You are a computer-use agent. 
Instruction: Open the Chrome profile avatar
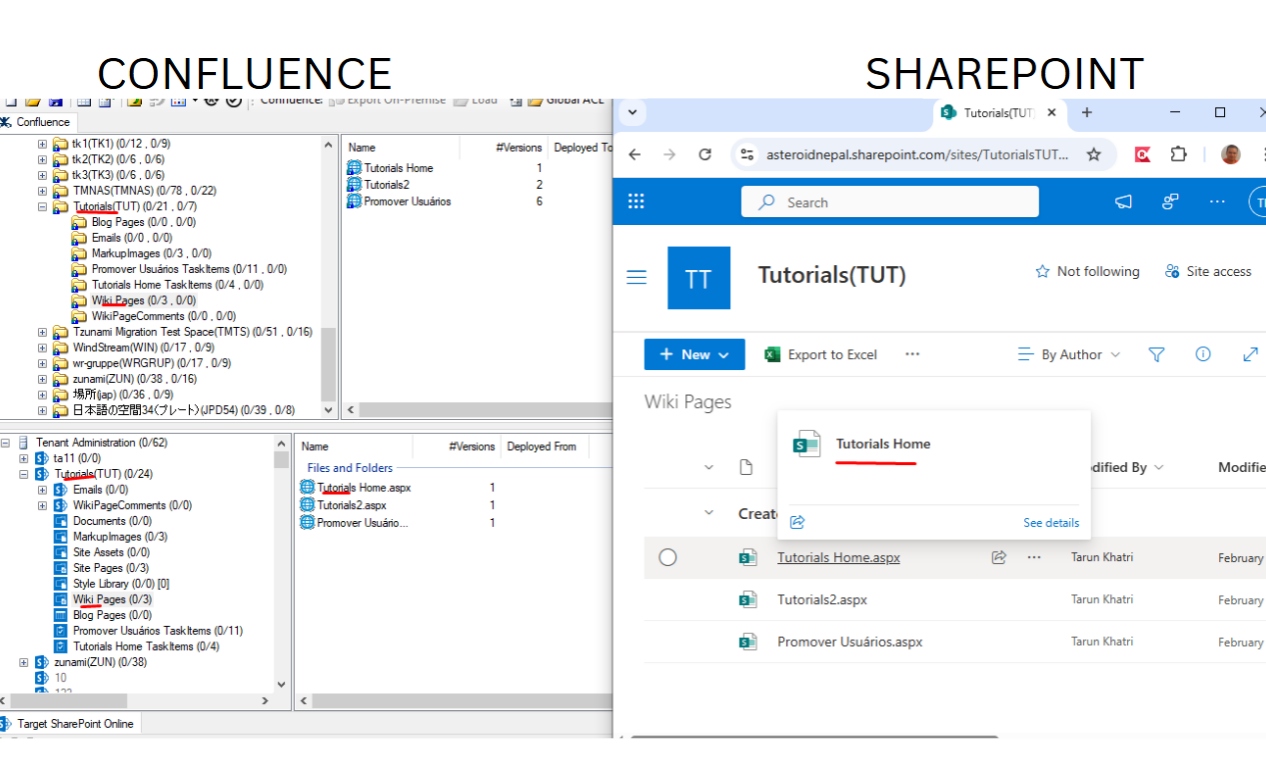[x=1231, y=154]
